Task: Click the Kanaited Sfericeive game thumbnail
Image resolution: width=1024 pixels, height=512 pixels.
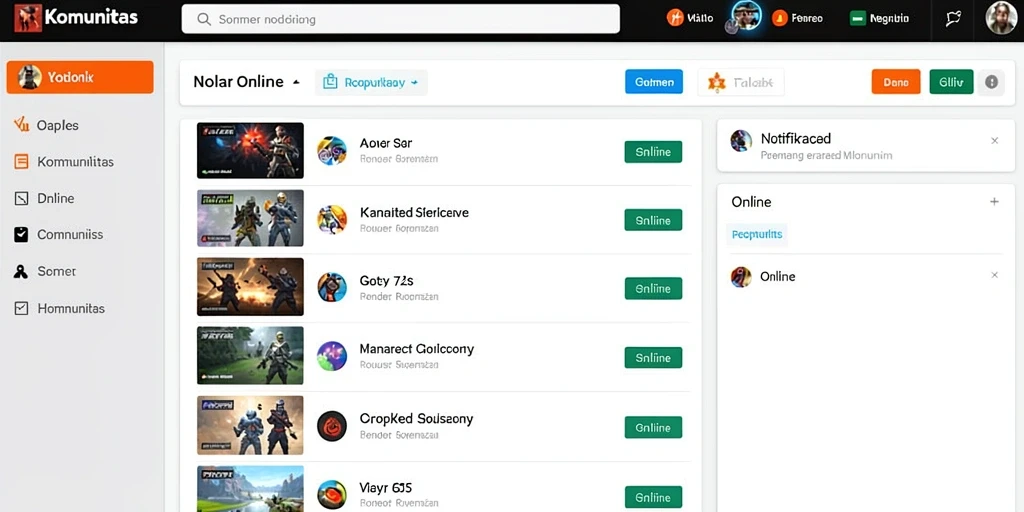Action: pos(250,218)
